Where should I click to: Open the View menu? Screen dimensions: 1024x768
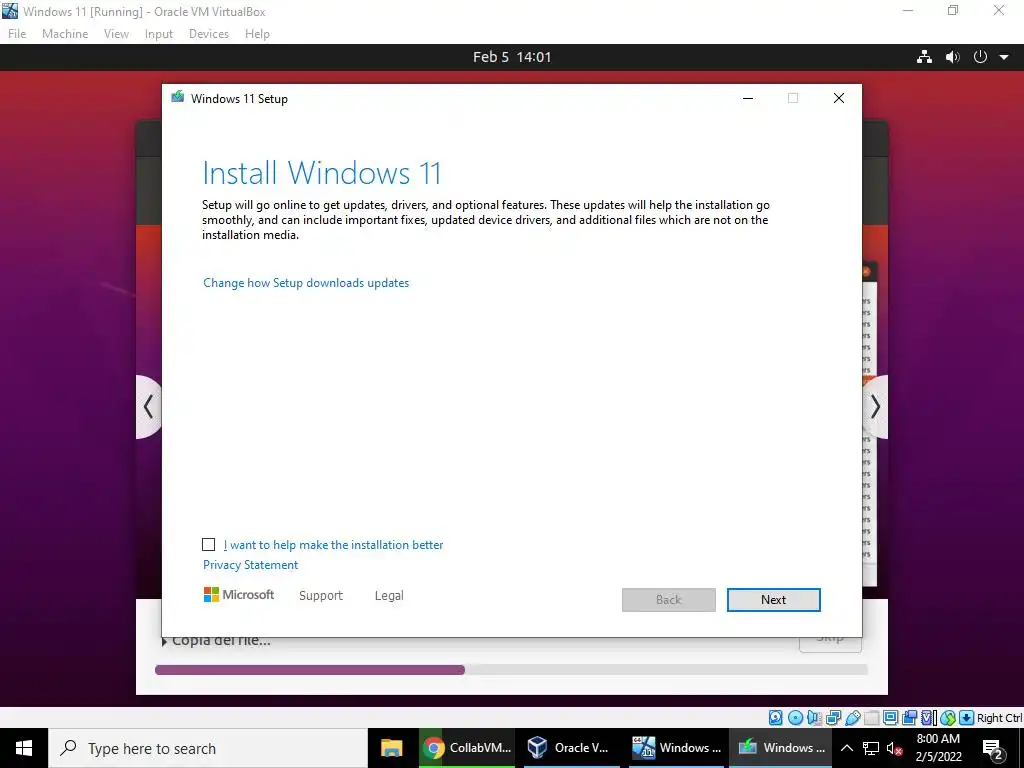pyautogui.click(x=116, y=34)
